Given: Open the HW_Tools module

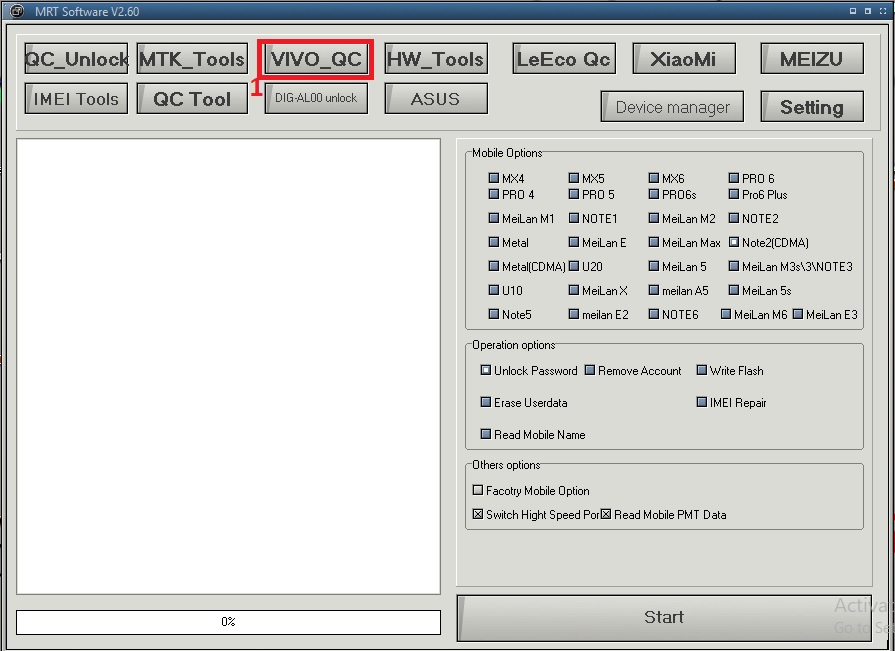Looking at the screenshot, I should [x=436, y=59].
